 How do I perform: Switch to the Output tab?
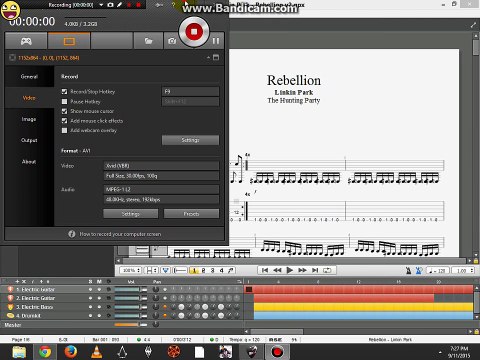pyautogui.click(x=29, y=140)
